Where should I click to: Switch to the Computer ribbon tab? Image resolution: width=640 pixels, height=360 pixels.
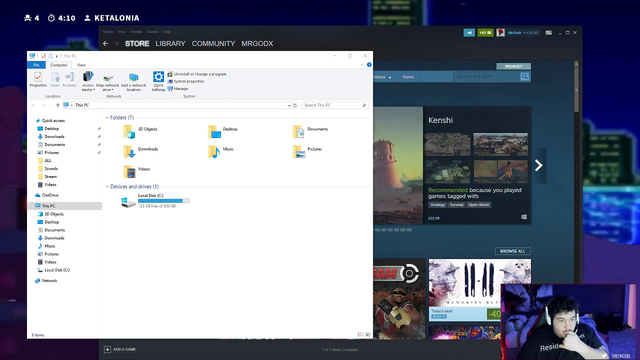tap(58, 65)
